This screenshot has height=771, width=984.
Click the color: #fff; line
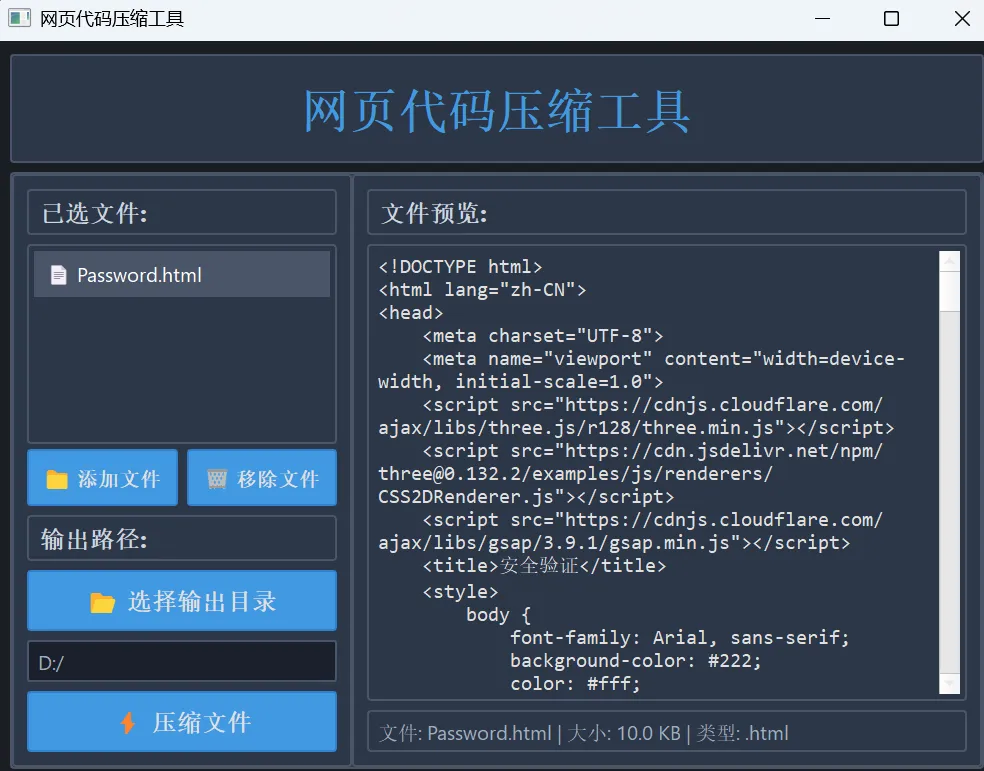coord(575,684)
